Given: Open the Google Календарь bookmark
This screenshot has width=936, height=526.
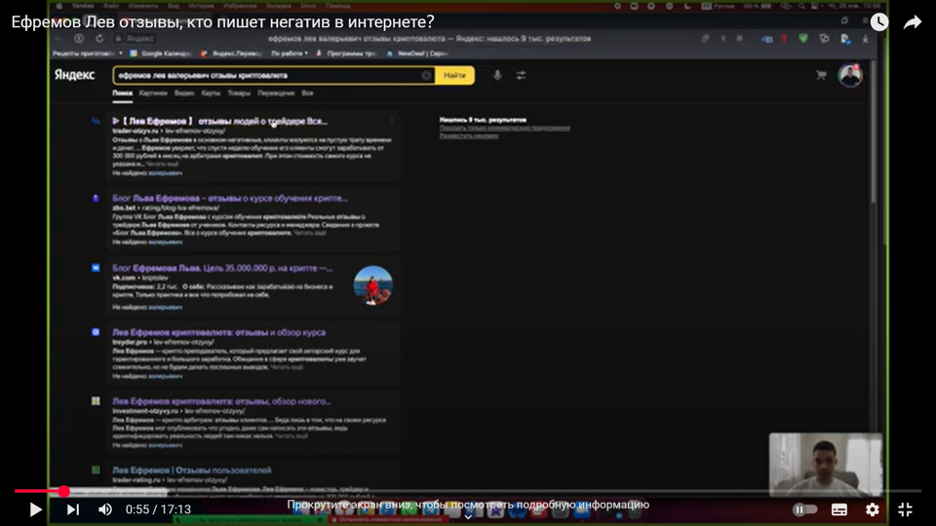Looking at the screenshot, I should pyautogui.click(x=161, y=53).
